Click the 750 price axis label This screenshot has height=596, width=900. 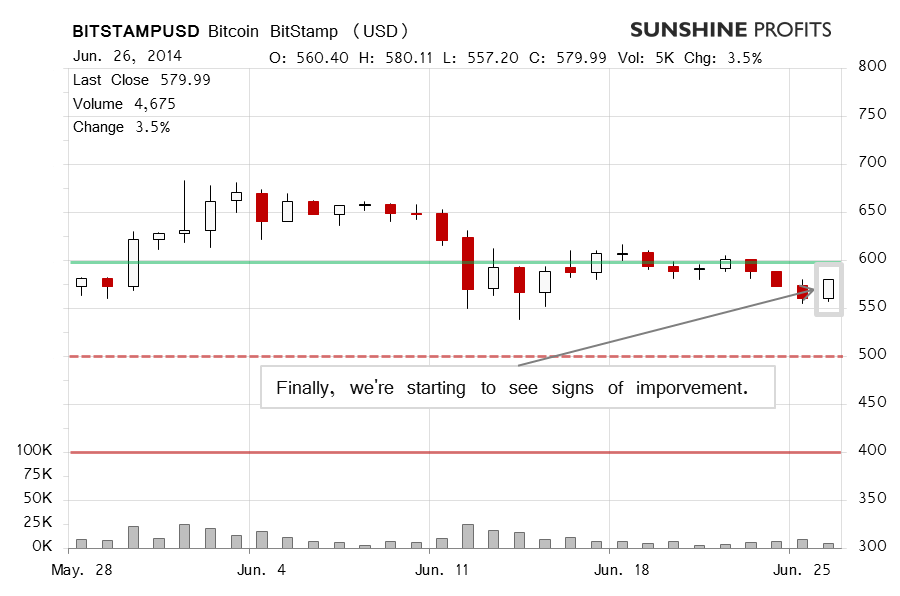[x=872, y=114]
